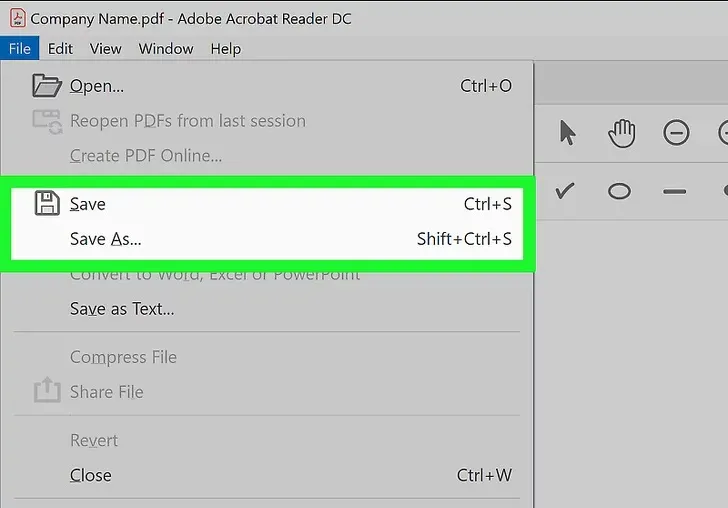The width and height of the screenshot is (728, 508).
Task: Choose the oval circle tool
Action: click(x=619, y=191)
